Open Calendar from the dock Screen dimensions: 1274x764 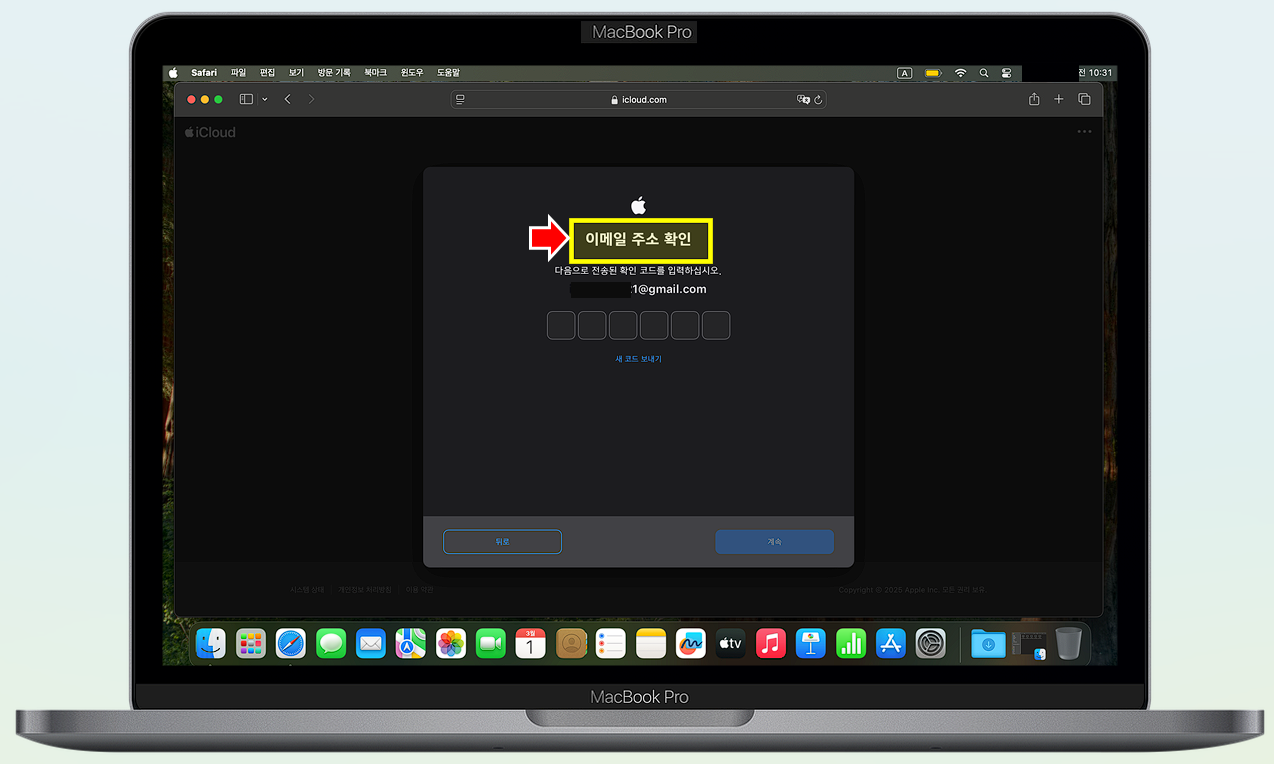531,643
